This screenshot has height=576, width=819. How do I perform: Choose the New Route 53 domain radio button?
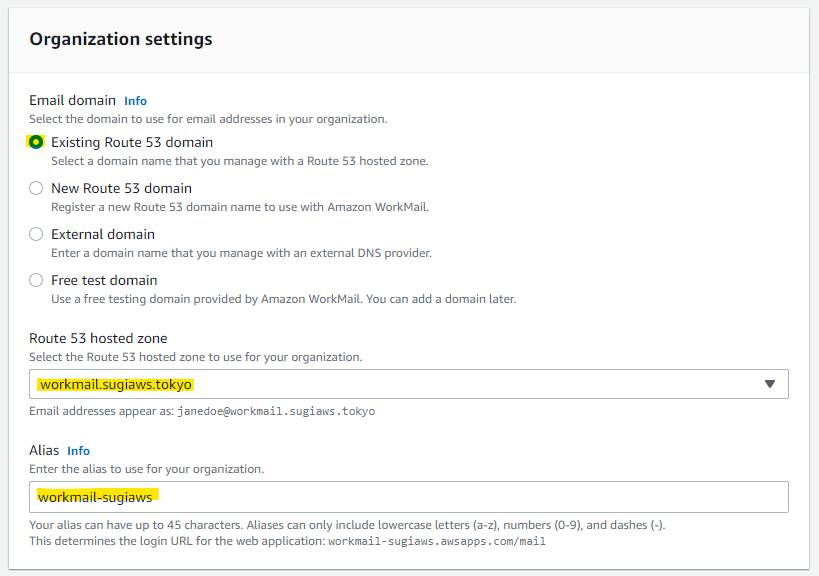click(36, 188)
